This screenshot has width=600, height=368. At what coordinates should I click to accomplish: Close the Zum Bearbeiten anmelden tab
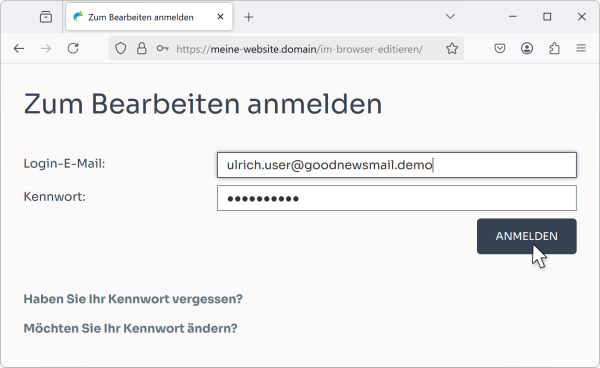click(220, 17)
